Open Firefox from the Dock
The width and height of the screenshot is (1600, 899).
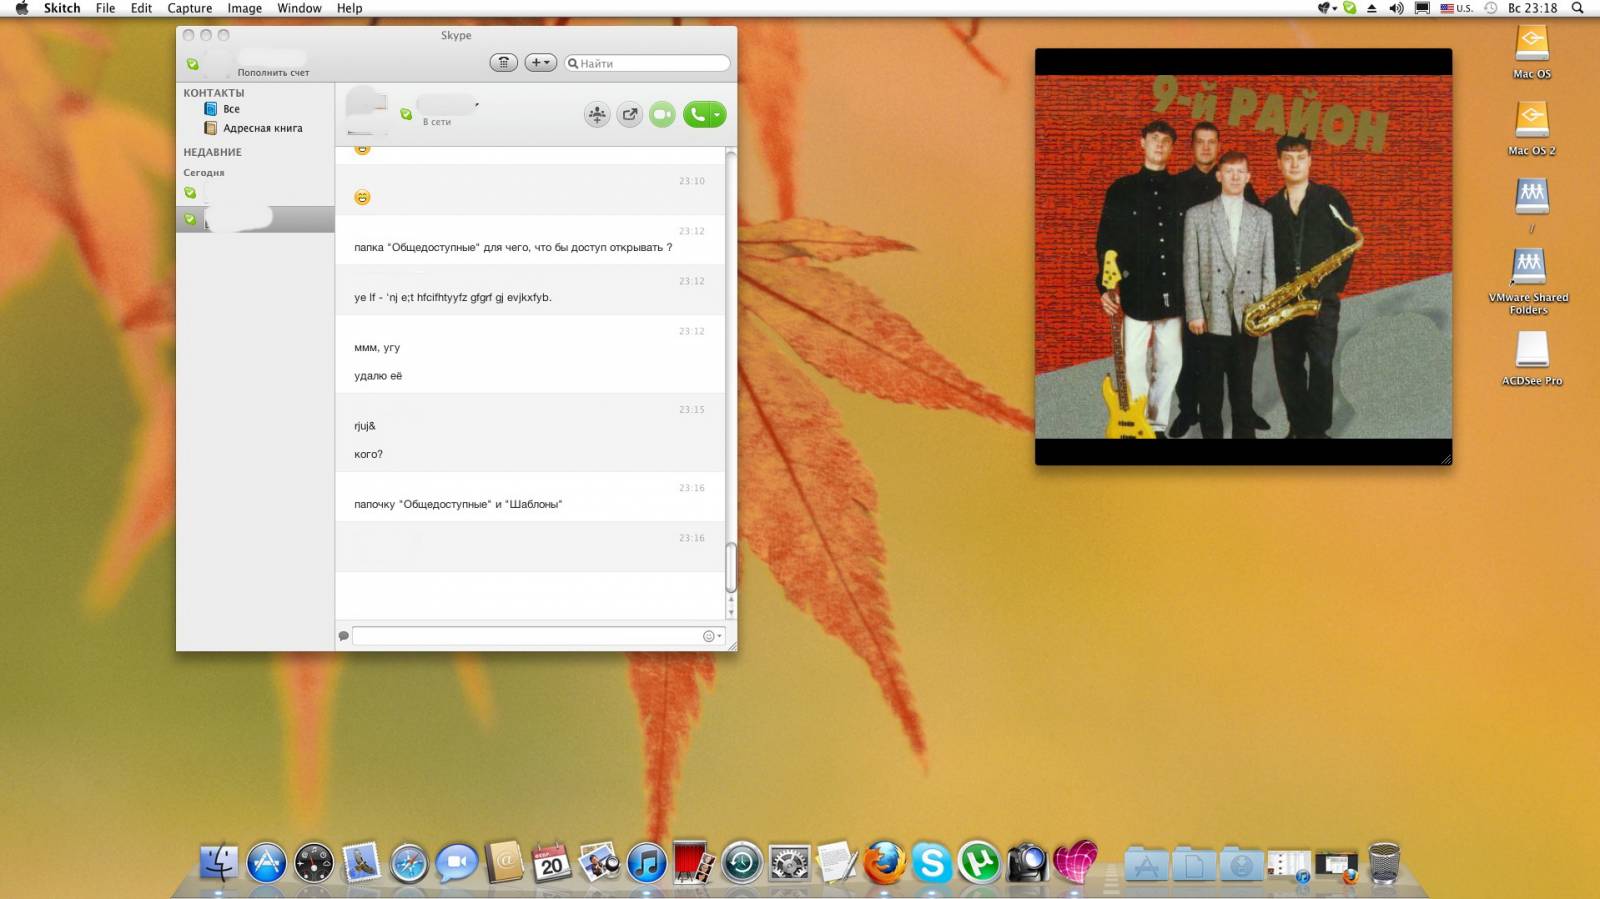[x=884, y=863]
